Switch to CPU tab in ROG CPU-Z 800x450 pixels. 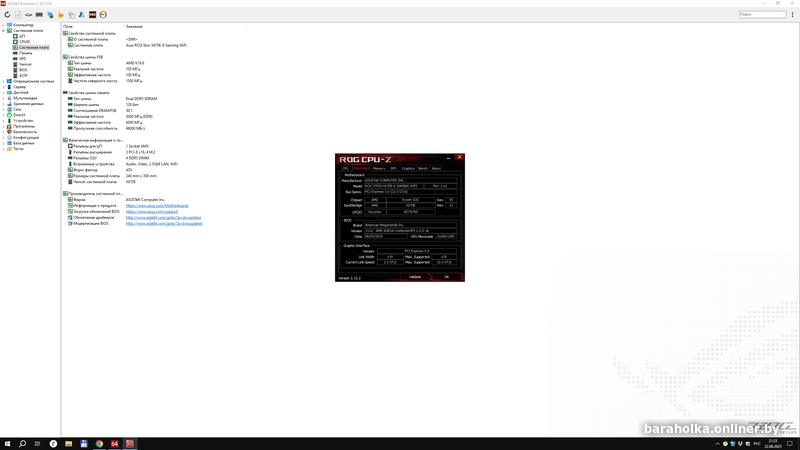(x=345, y=168)
